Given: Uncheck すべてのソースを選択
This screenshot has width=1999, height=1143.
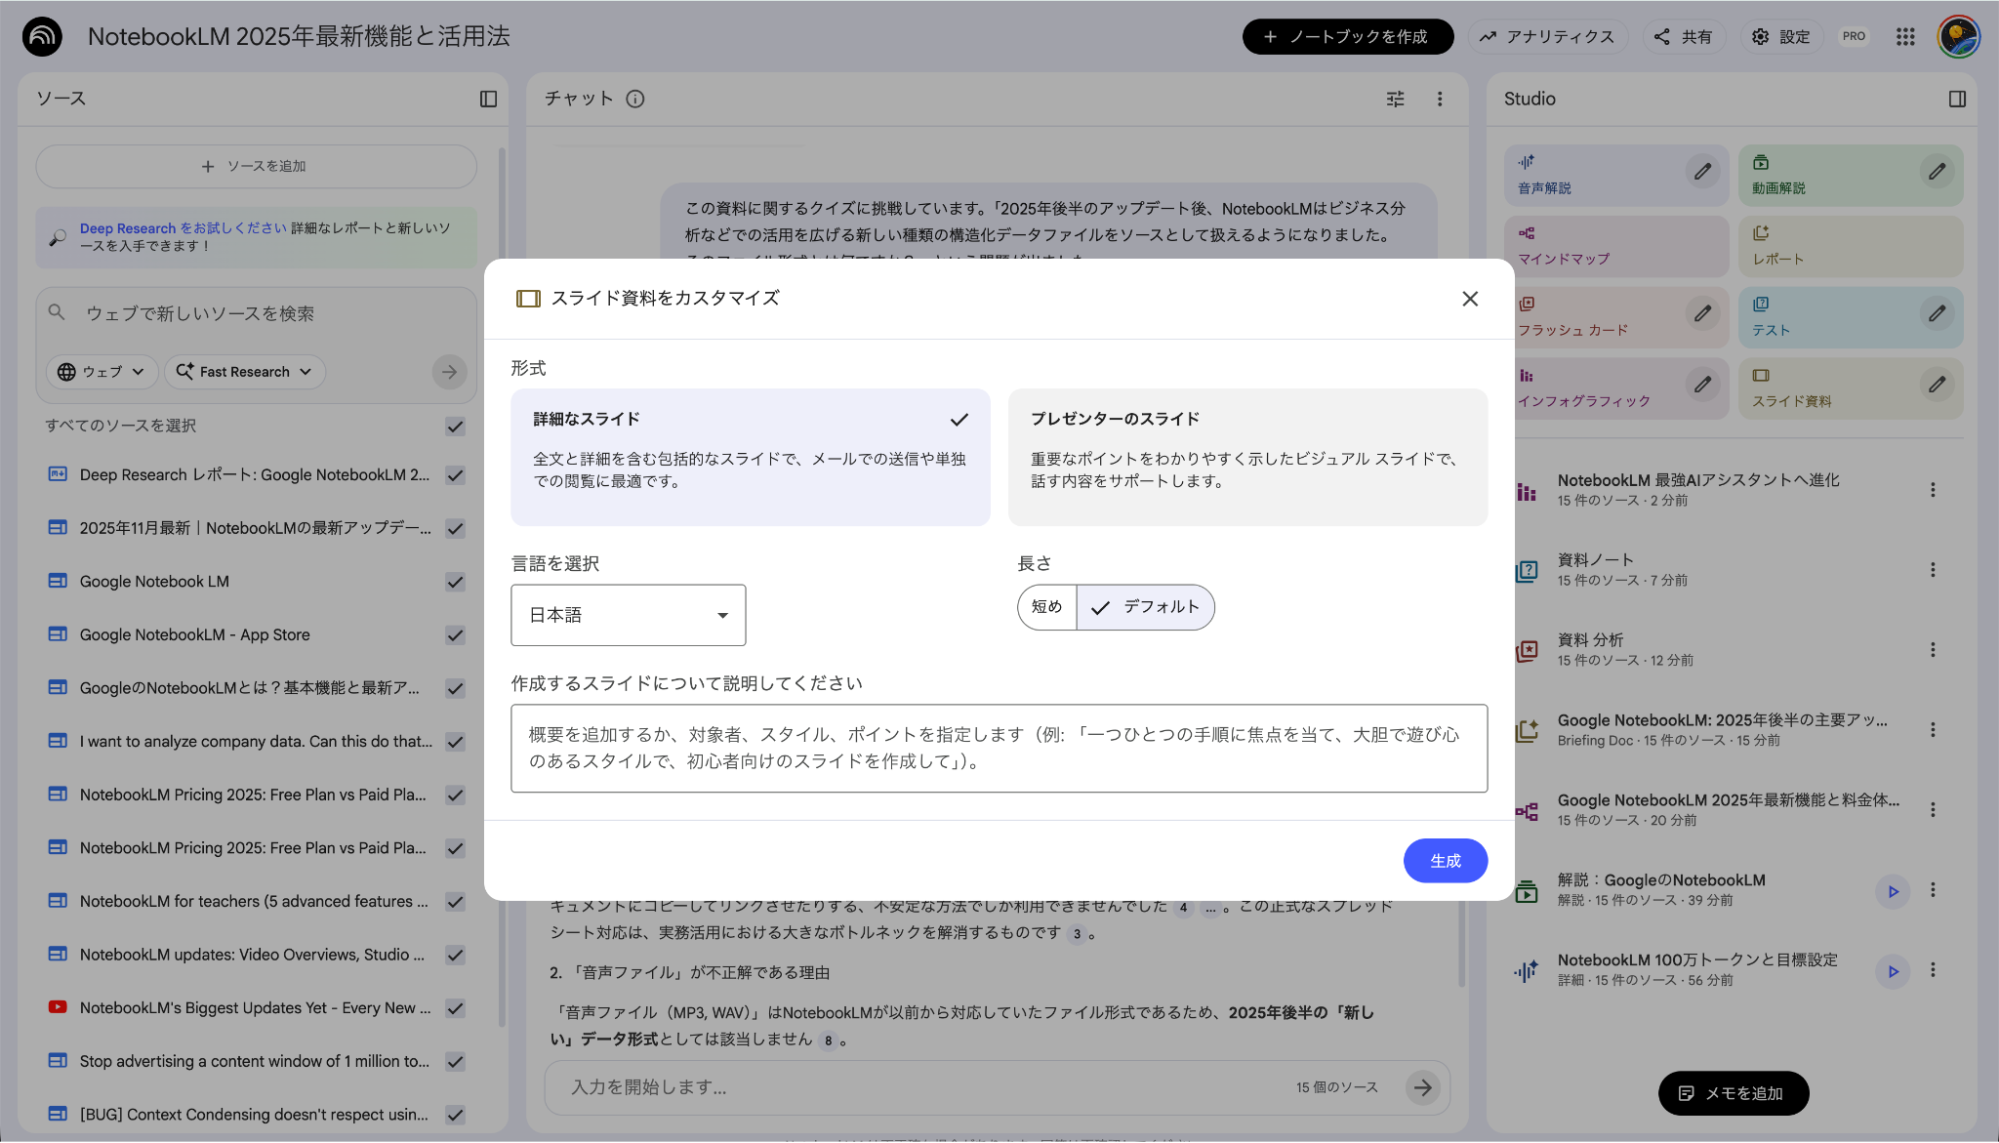Looking at the screenshot, I should point(455,425).
